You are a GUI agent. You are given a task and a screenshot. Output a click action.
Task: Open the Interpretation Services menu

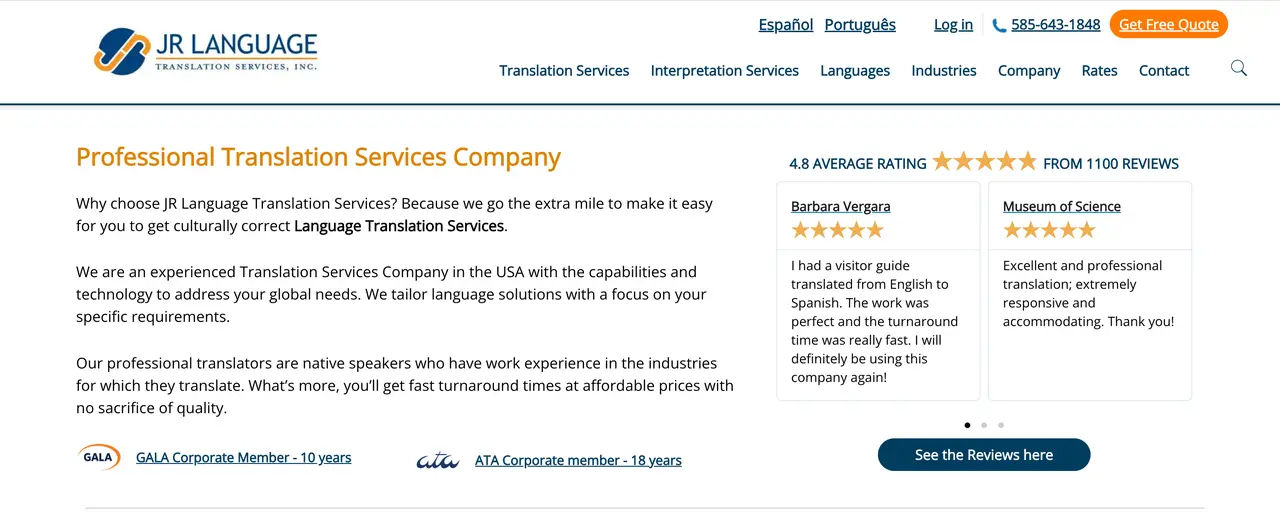(724, 70)
